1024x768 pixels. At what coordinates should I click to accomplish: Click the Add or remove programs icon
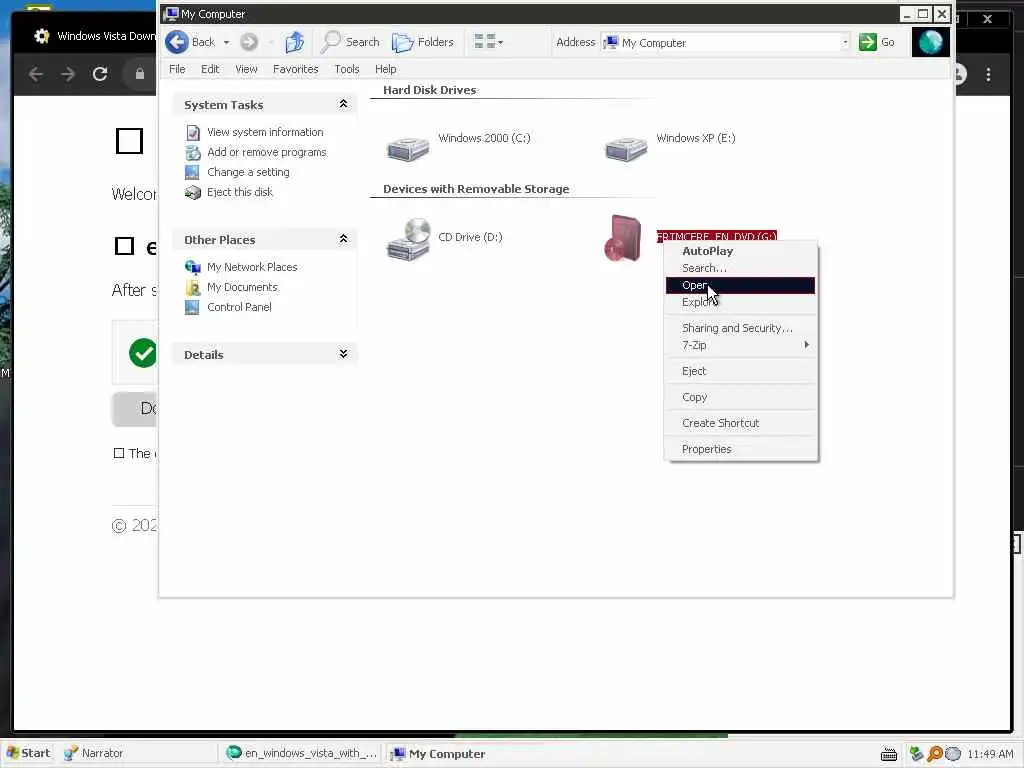click(x=193, y=153)
